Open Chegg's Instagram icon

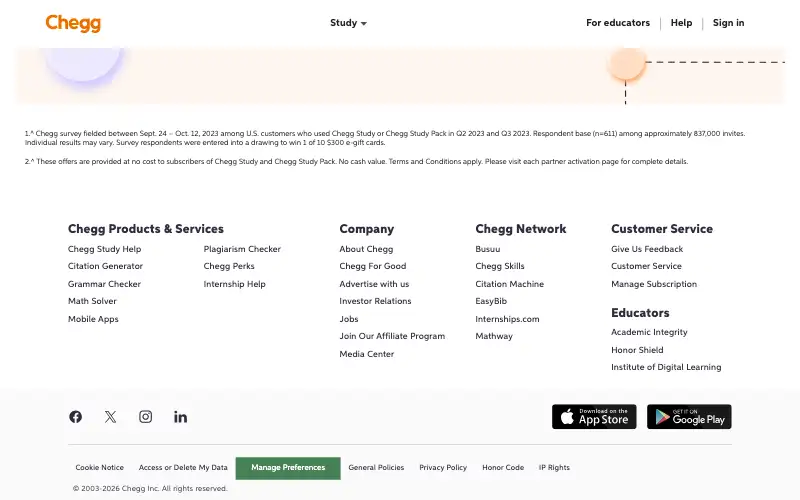point(145,417)
